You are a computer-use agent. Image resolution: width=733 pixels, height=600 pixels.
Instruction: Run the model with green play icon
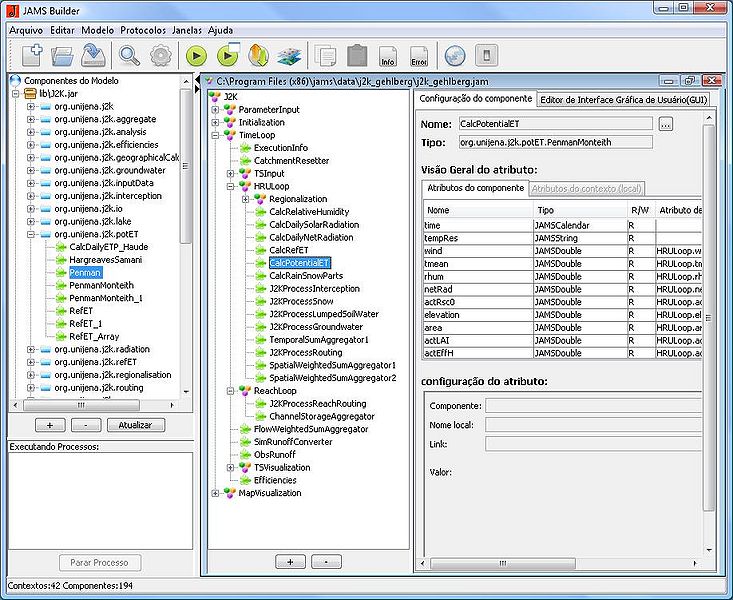tap(197, 56)
